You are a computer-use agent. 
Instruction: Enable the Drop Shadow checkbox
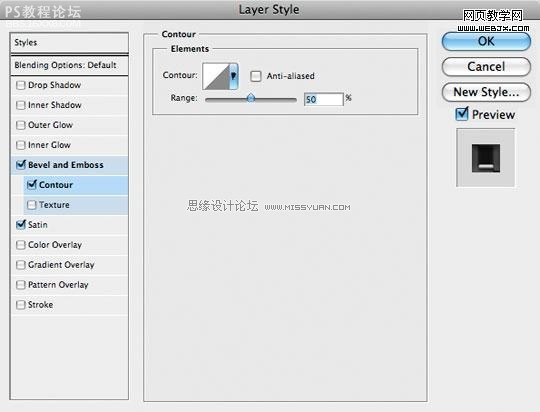click(21, 85)
